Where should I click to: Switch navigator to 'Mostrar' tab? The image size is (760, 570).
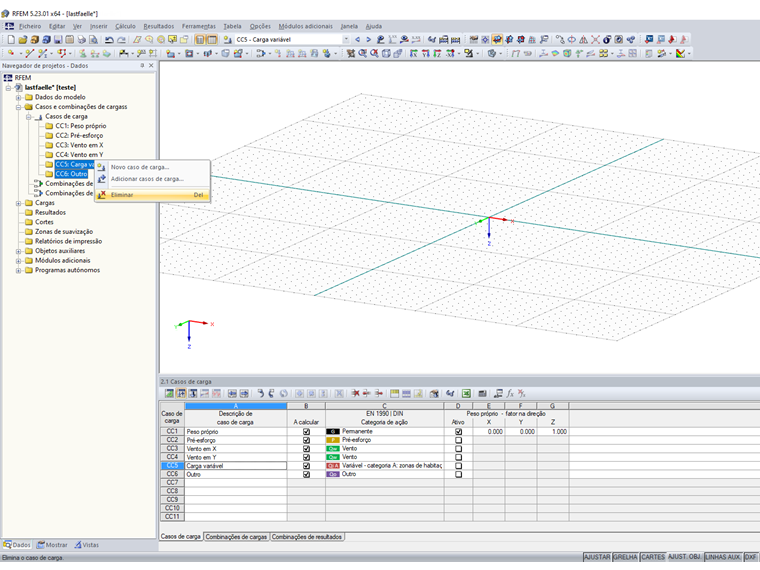[52, 545]
